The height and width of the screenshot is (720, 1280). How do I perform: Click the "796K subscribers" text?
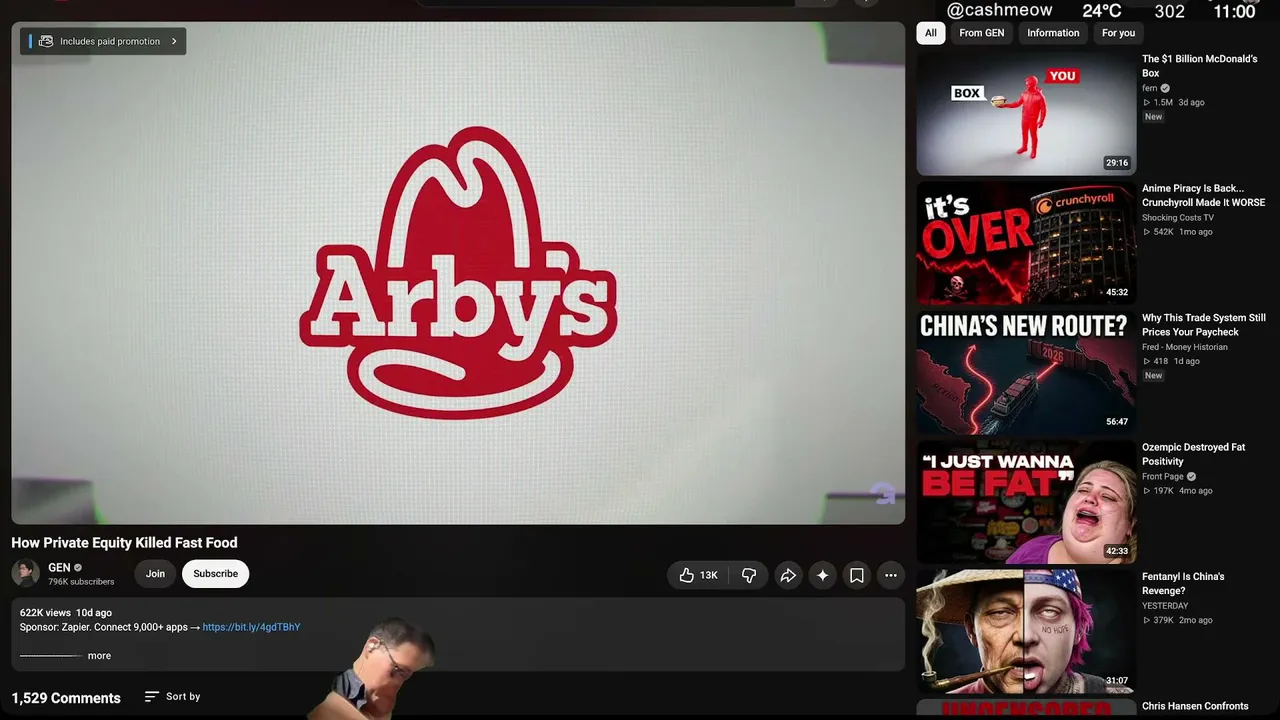click(x=81, y=582)
